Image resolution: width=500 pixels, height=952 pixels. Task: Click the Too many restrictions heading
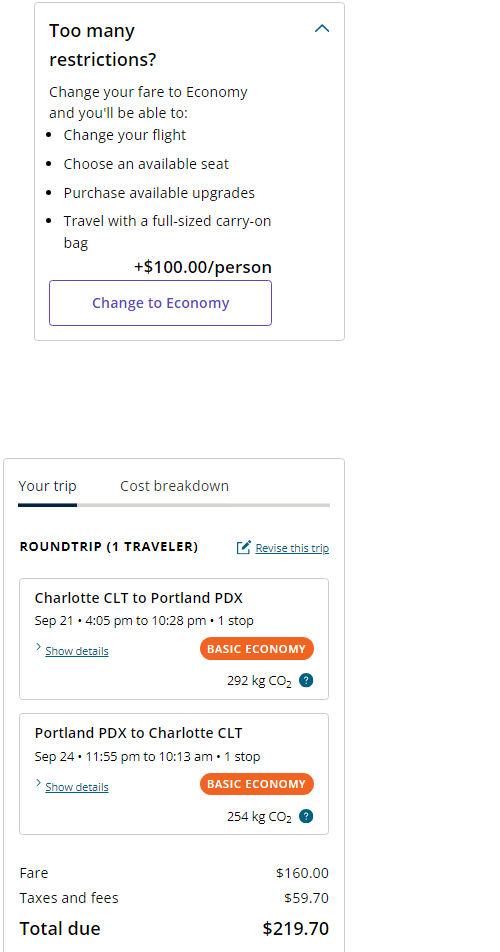pos(103,45)
